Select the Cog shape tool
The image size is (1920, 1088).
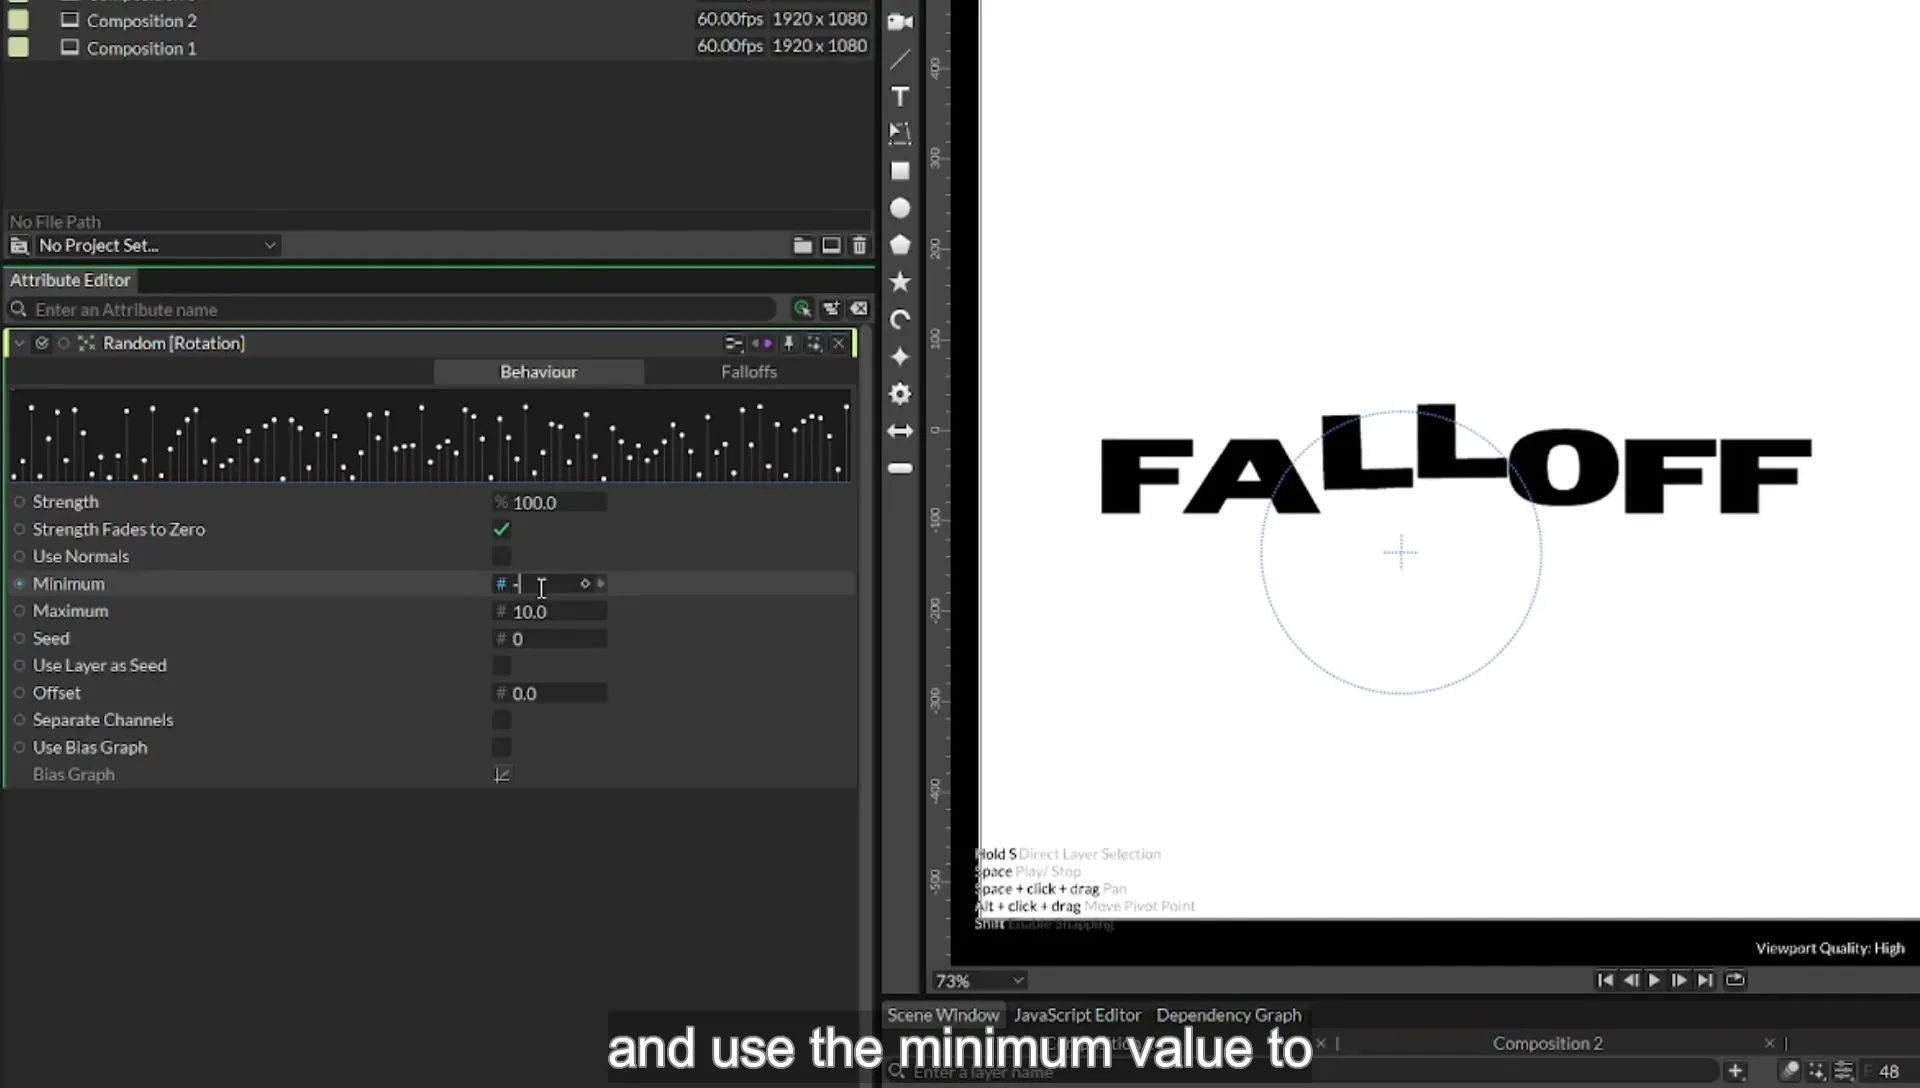coord(900,394)
